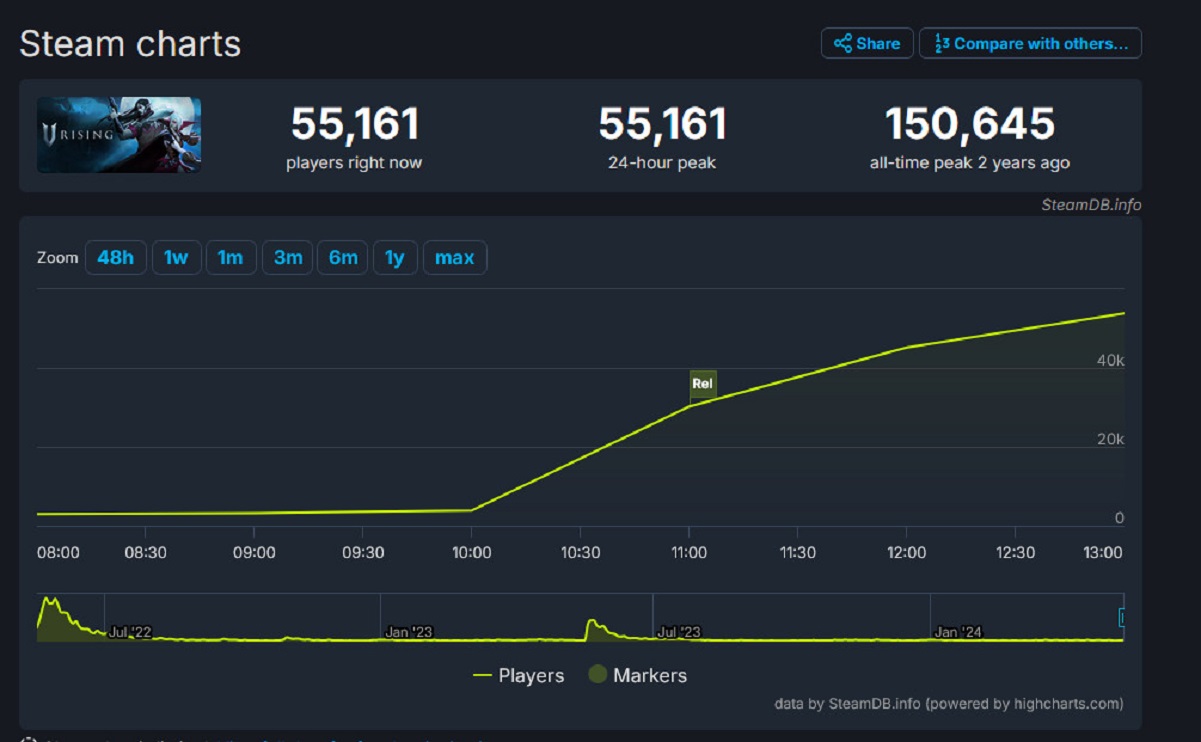
Task: Zoom the chart to 1y
Action: [x=395, y=258]
